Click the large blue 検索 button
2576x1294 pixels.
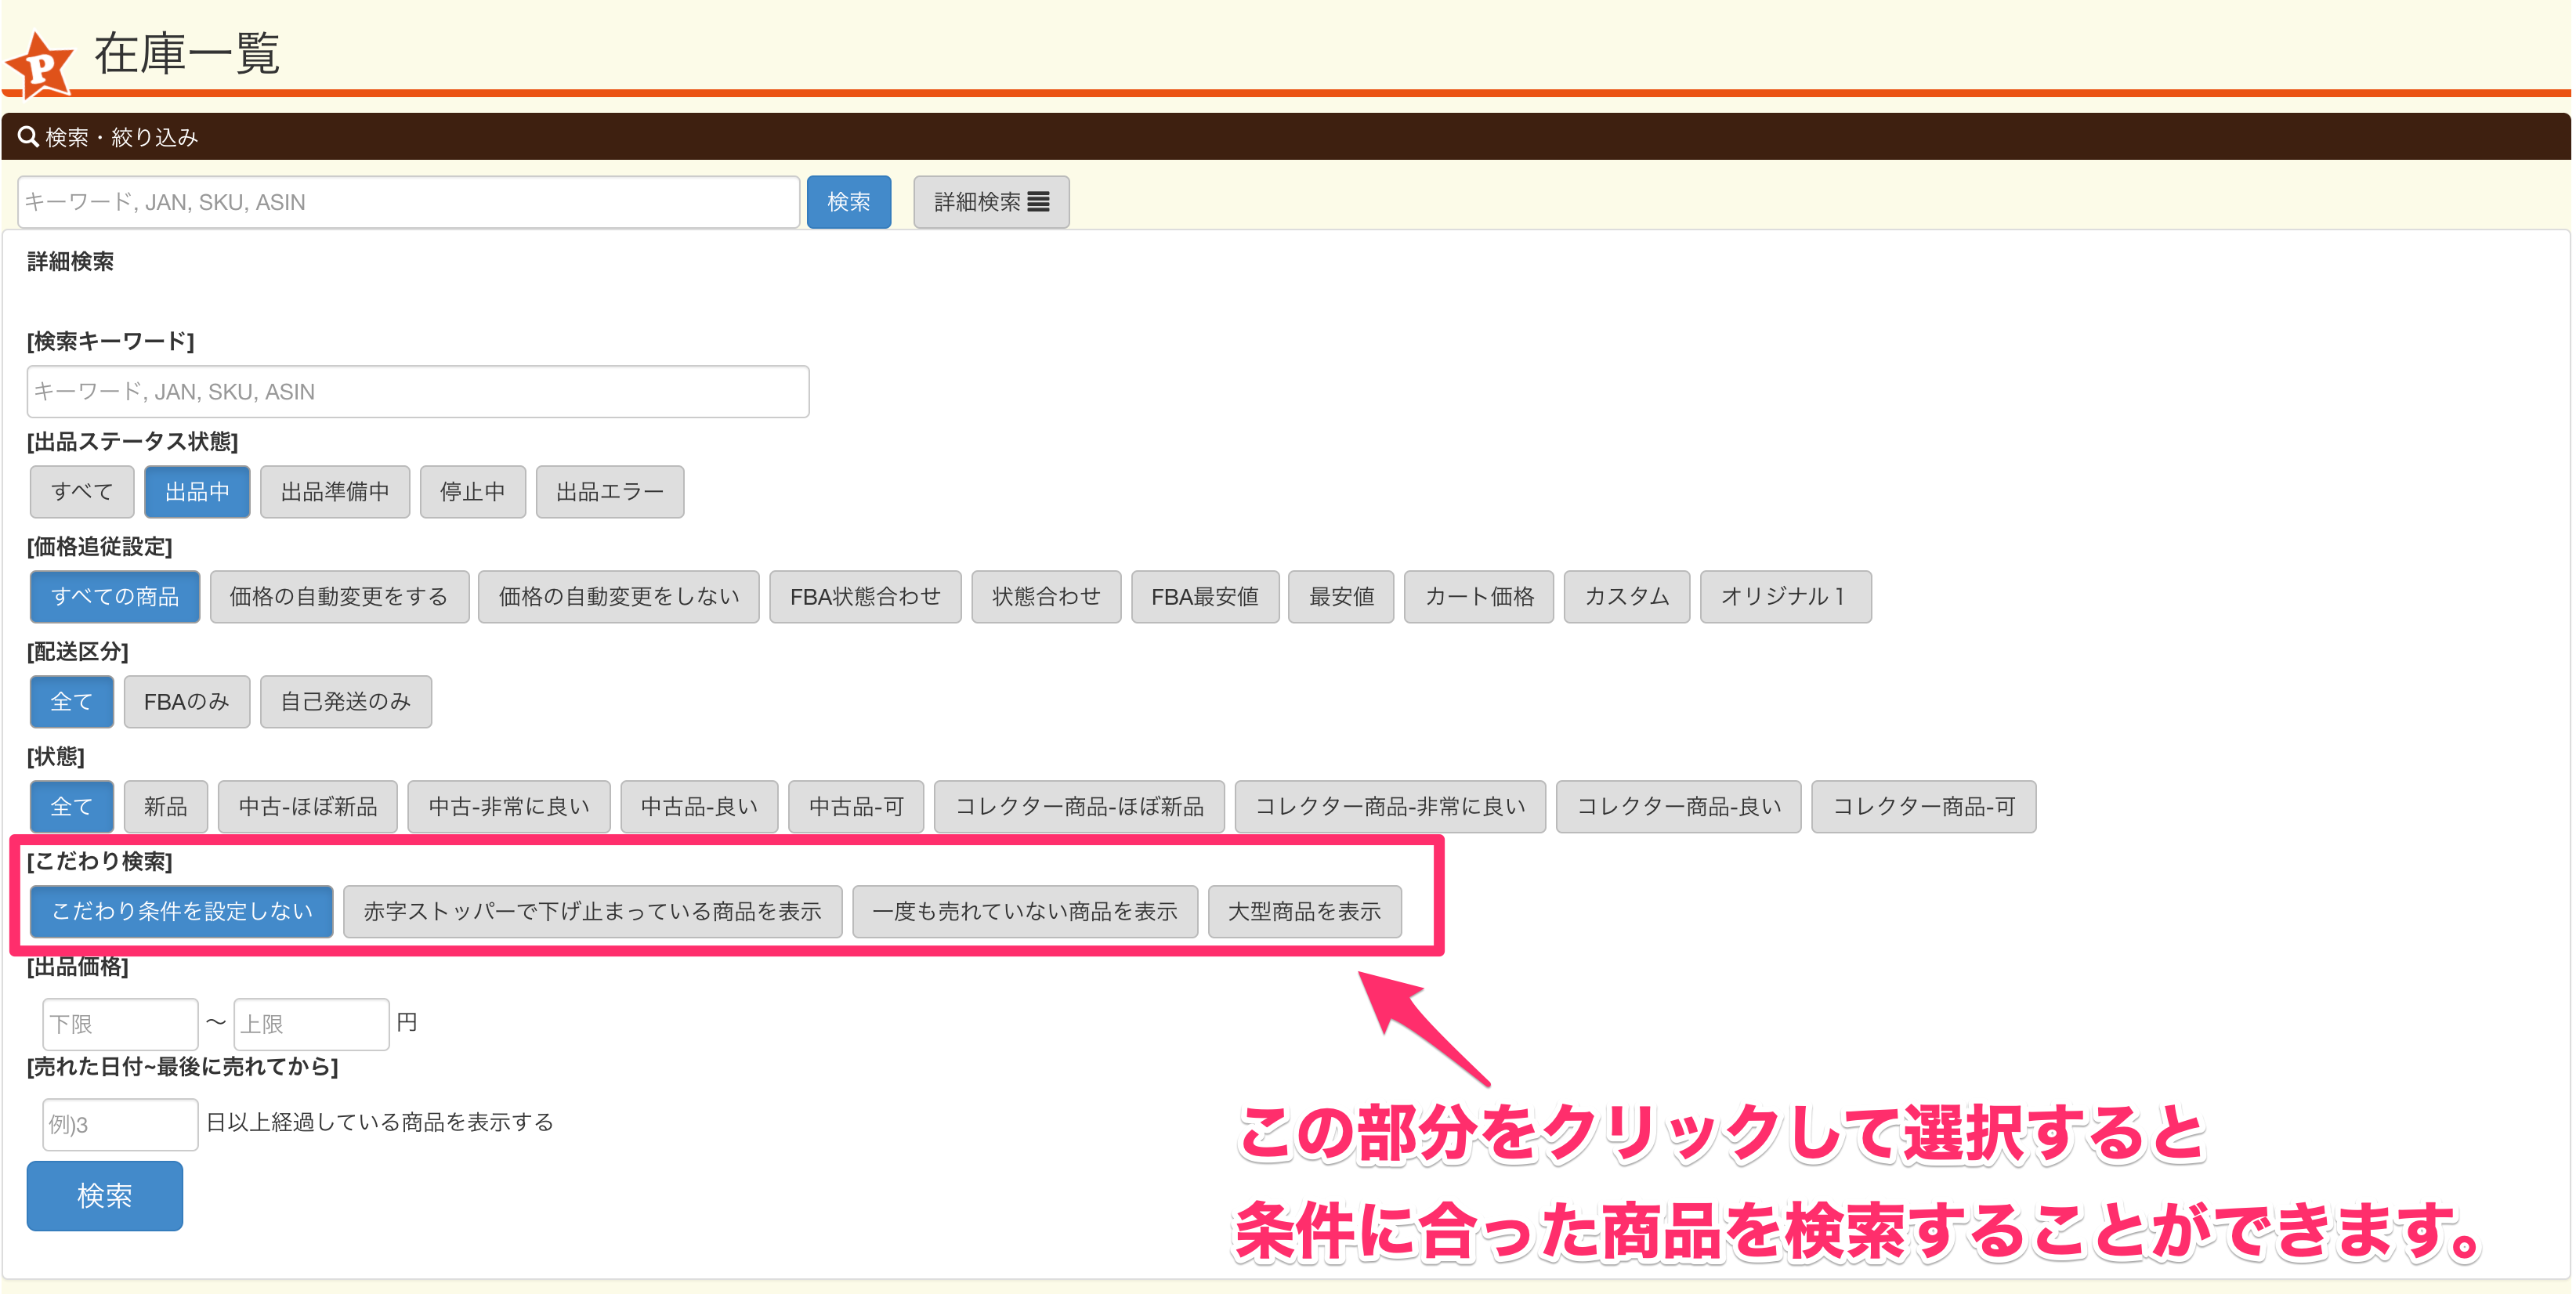tap(105, 1196)
